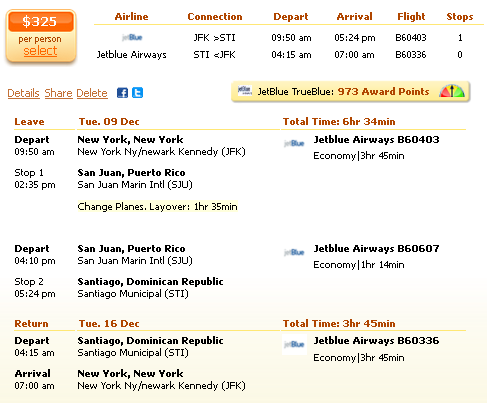Image resolution: width=487 pixels, height=403 pixels.
Task: Click JetBlue logo beside flight B60403
Action: pyautogui.click(x=294, y=143)
